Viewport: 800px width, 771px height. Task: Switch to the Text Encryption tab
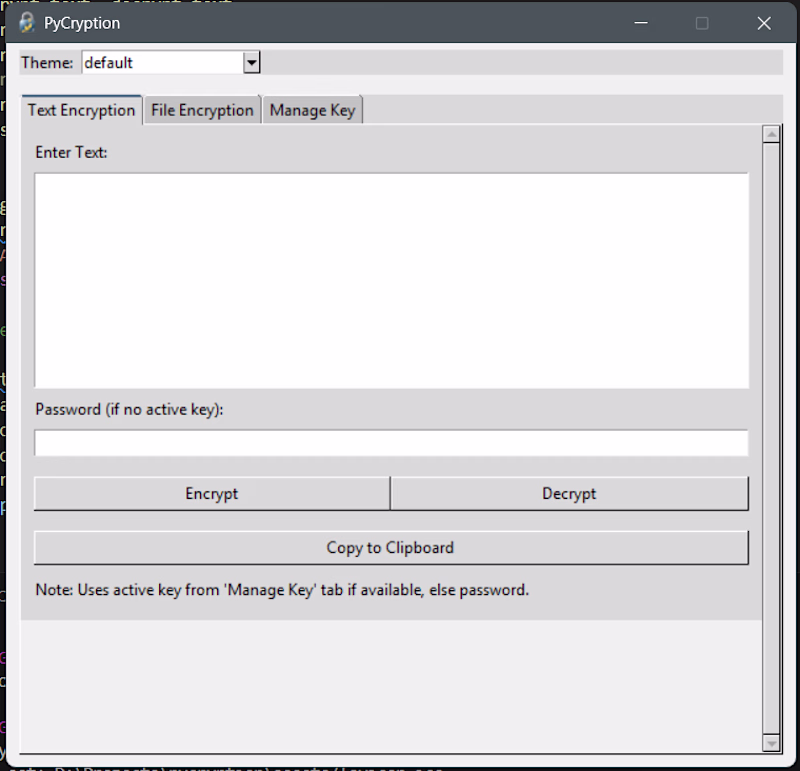point(82,110)
